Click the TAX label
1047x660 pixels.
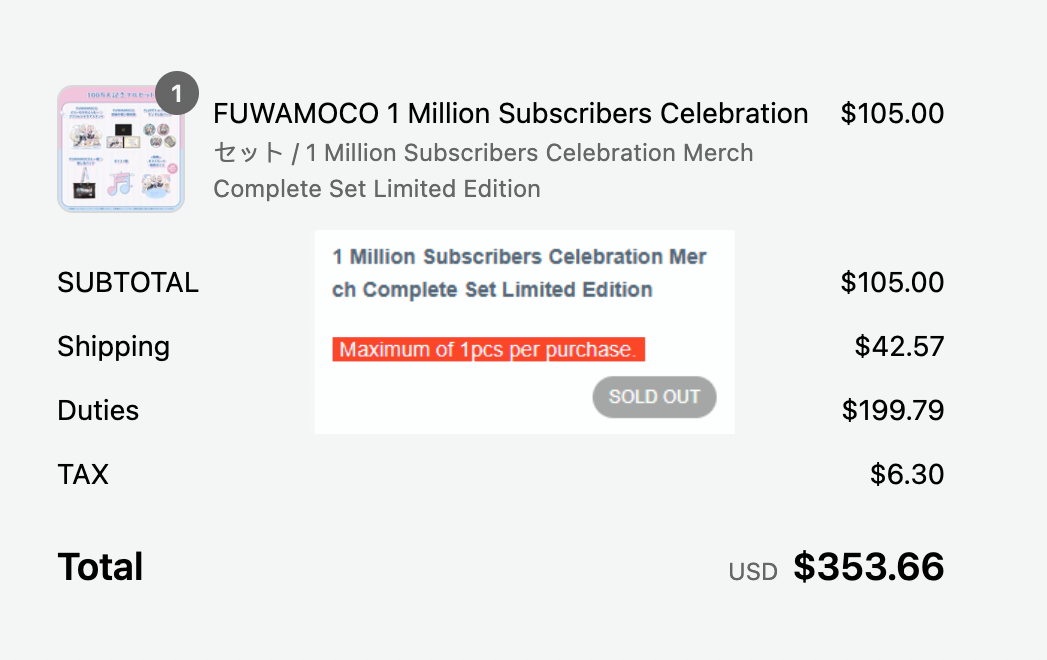point(83,474)
